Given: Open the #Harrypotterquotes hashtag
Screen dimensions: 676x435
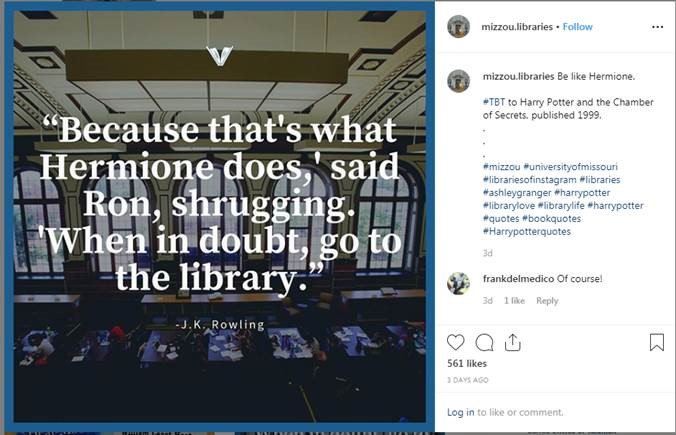Looking at the screenshot, I should point(527,232).
